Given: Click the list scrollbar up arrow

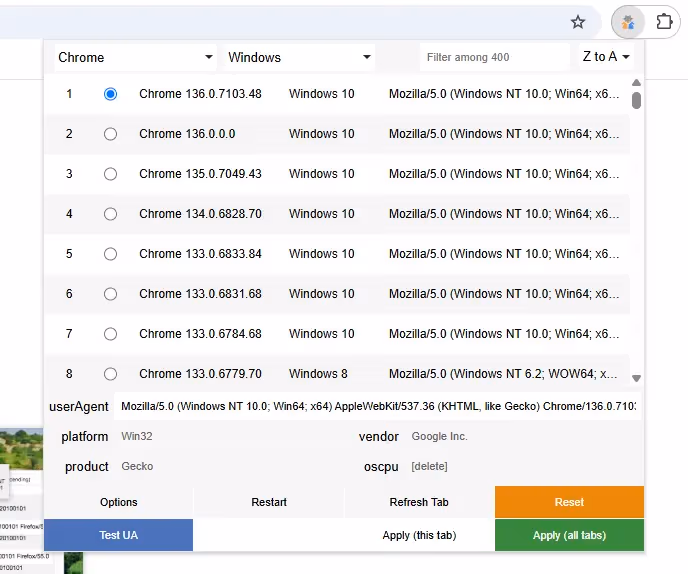Looking at the screenshot, I should 636,83.
